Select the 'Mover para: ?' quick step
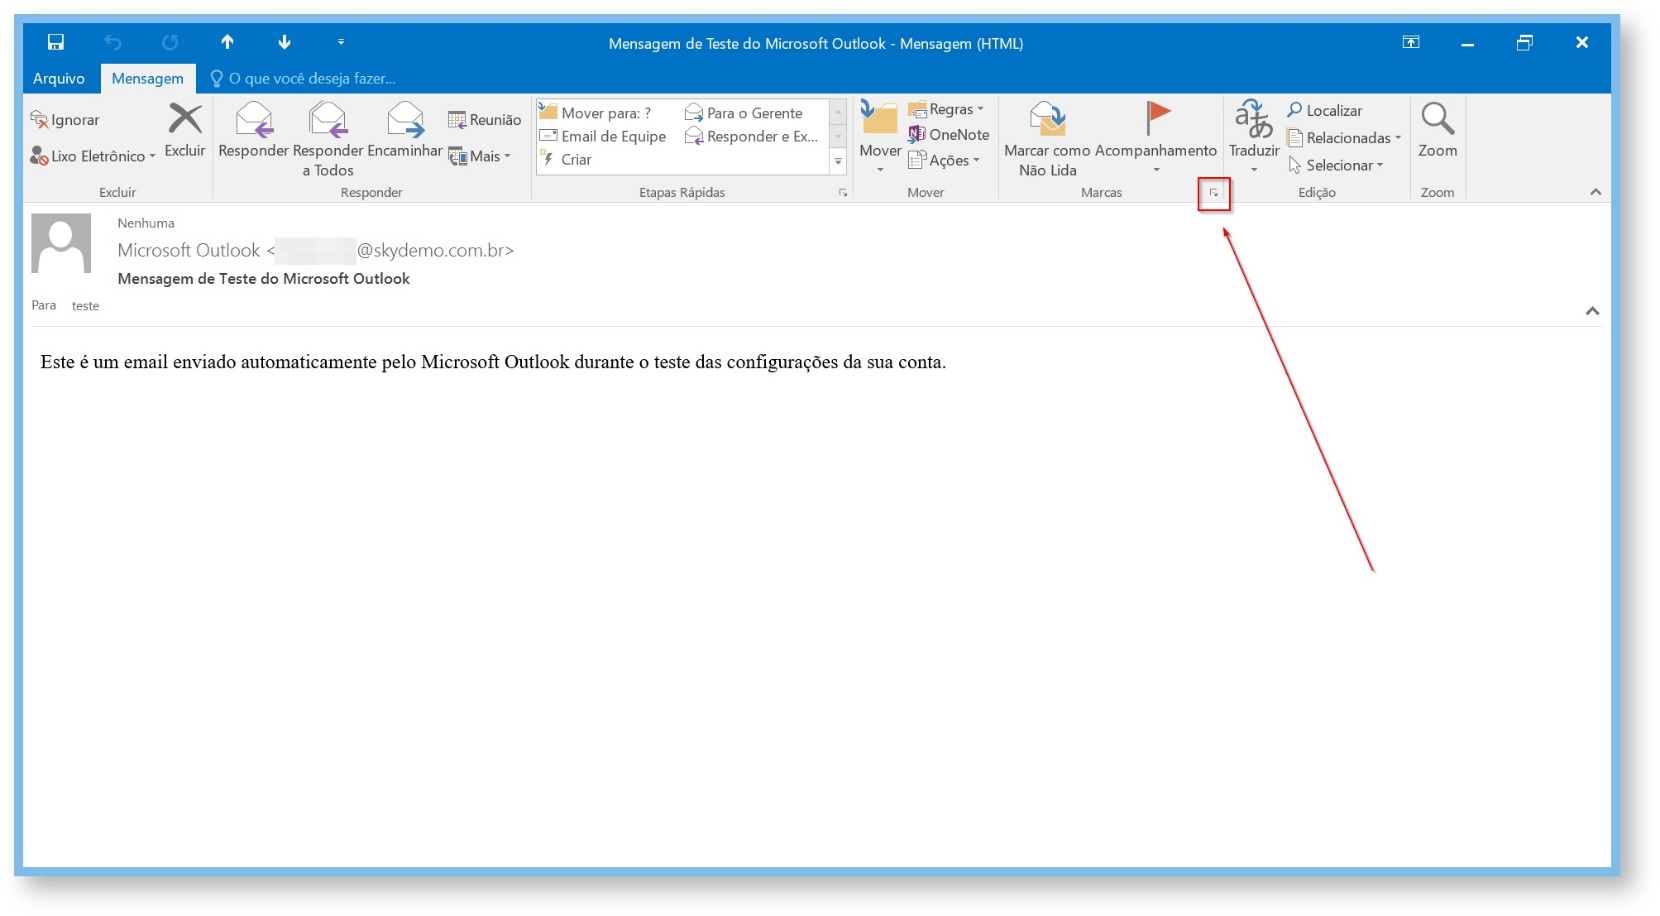This screenshot has height=916, width=1660. pos(596,113)
